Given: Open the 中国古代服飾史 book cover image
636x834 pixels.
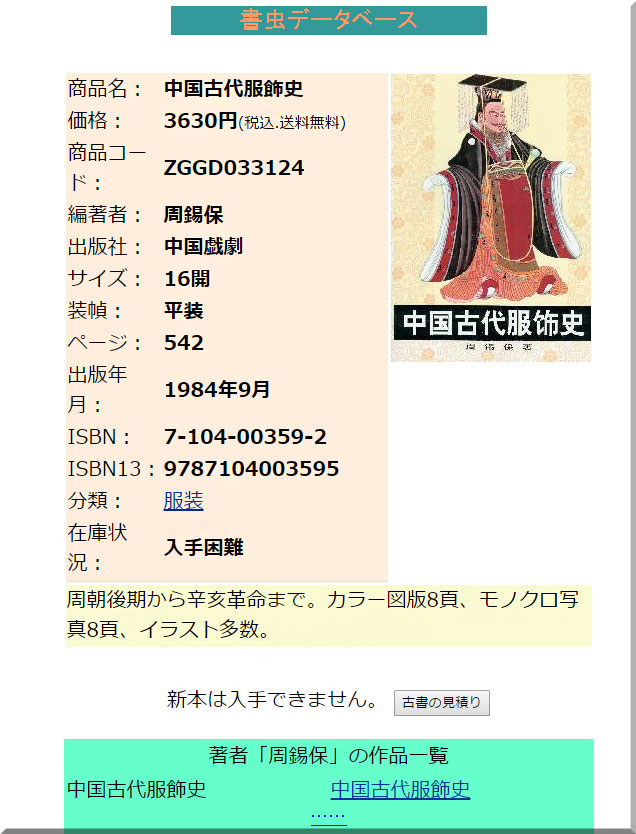Looking at the screenshot, I should coord(491,218).
